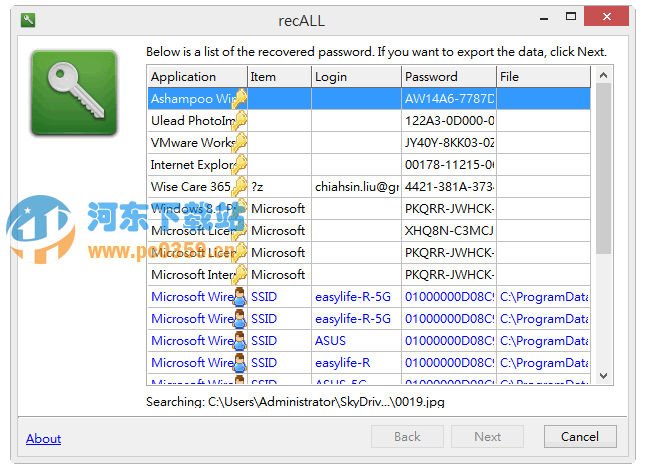Sort by the Item column header
The height and width of the screenshot is (465, 656).
279,77
